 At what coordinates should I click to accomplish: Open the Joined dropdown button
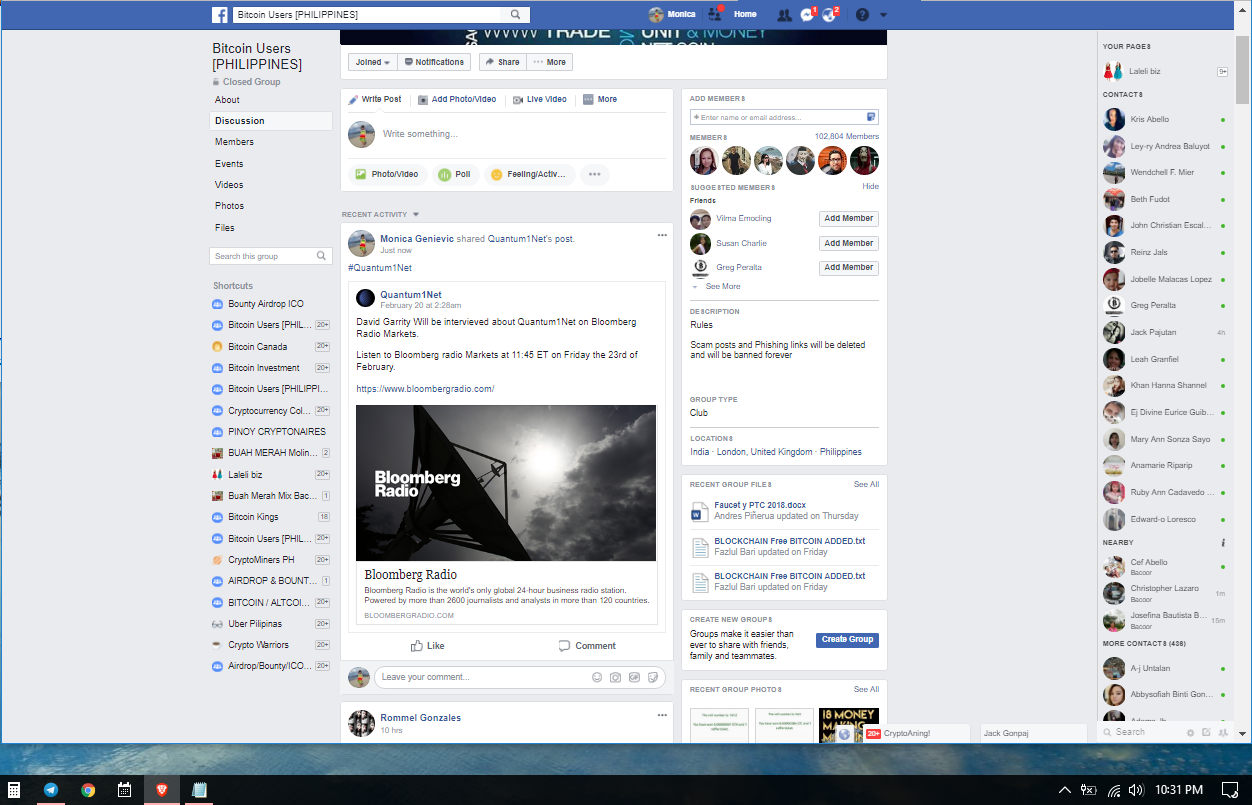click(x=373, y=62)
